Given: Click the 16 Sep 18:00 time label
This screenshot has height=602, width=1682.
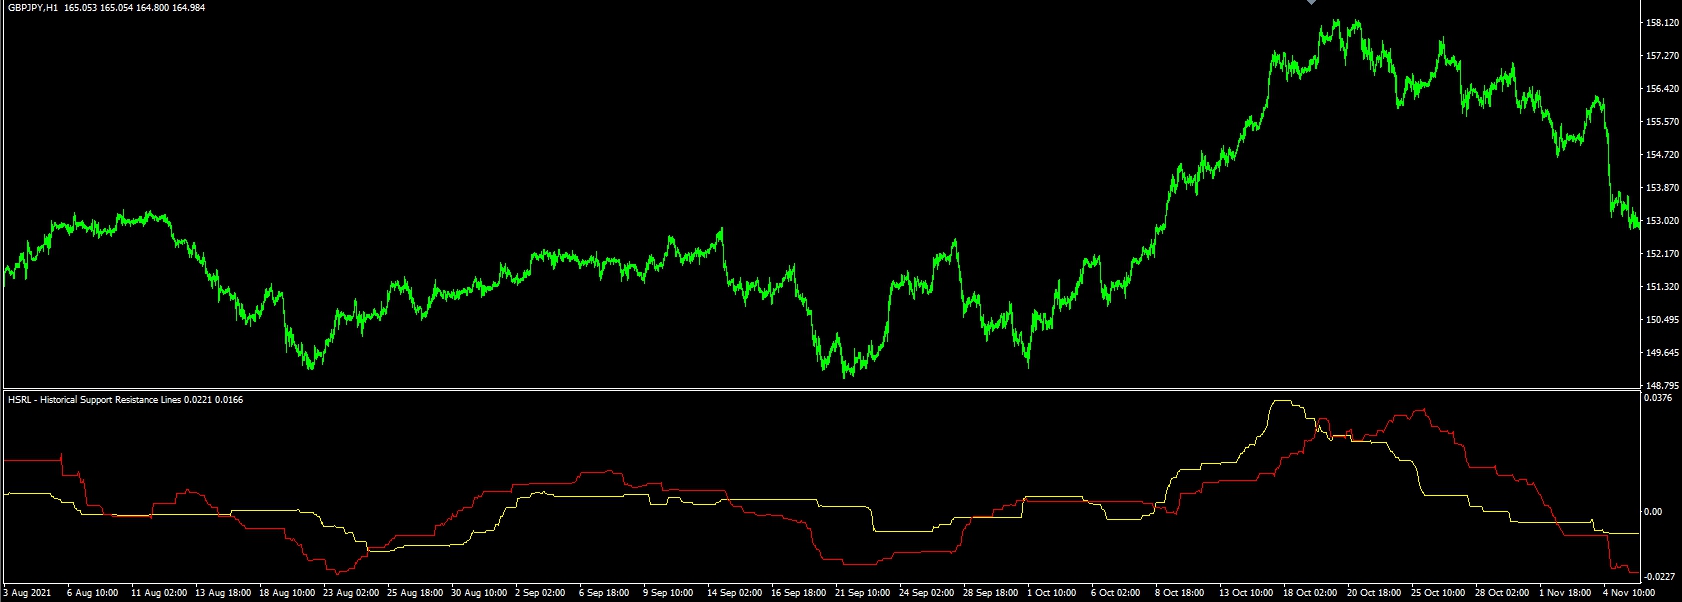Looking at the screenshot, I should tap(799, 593).
